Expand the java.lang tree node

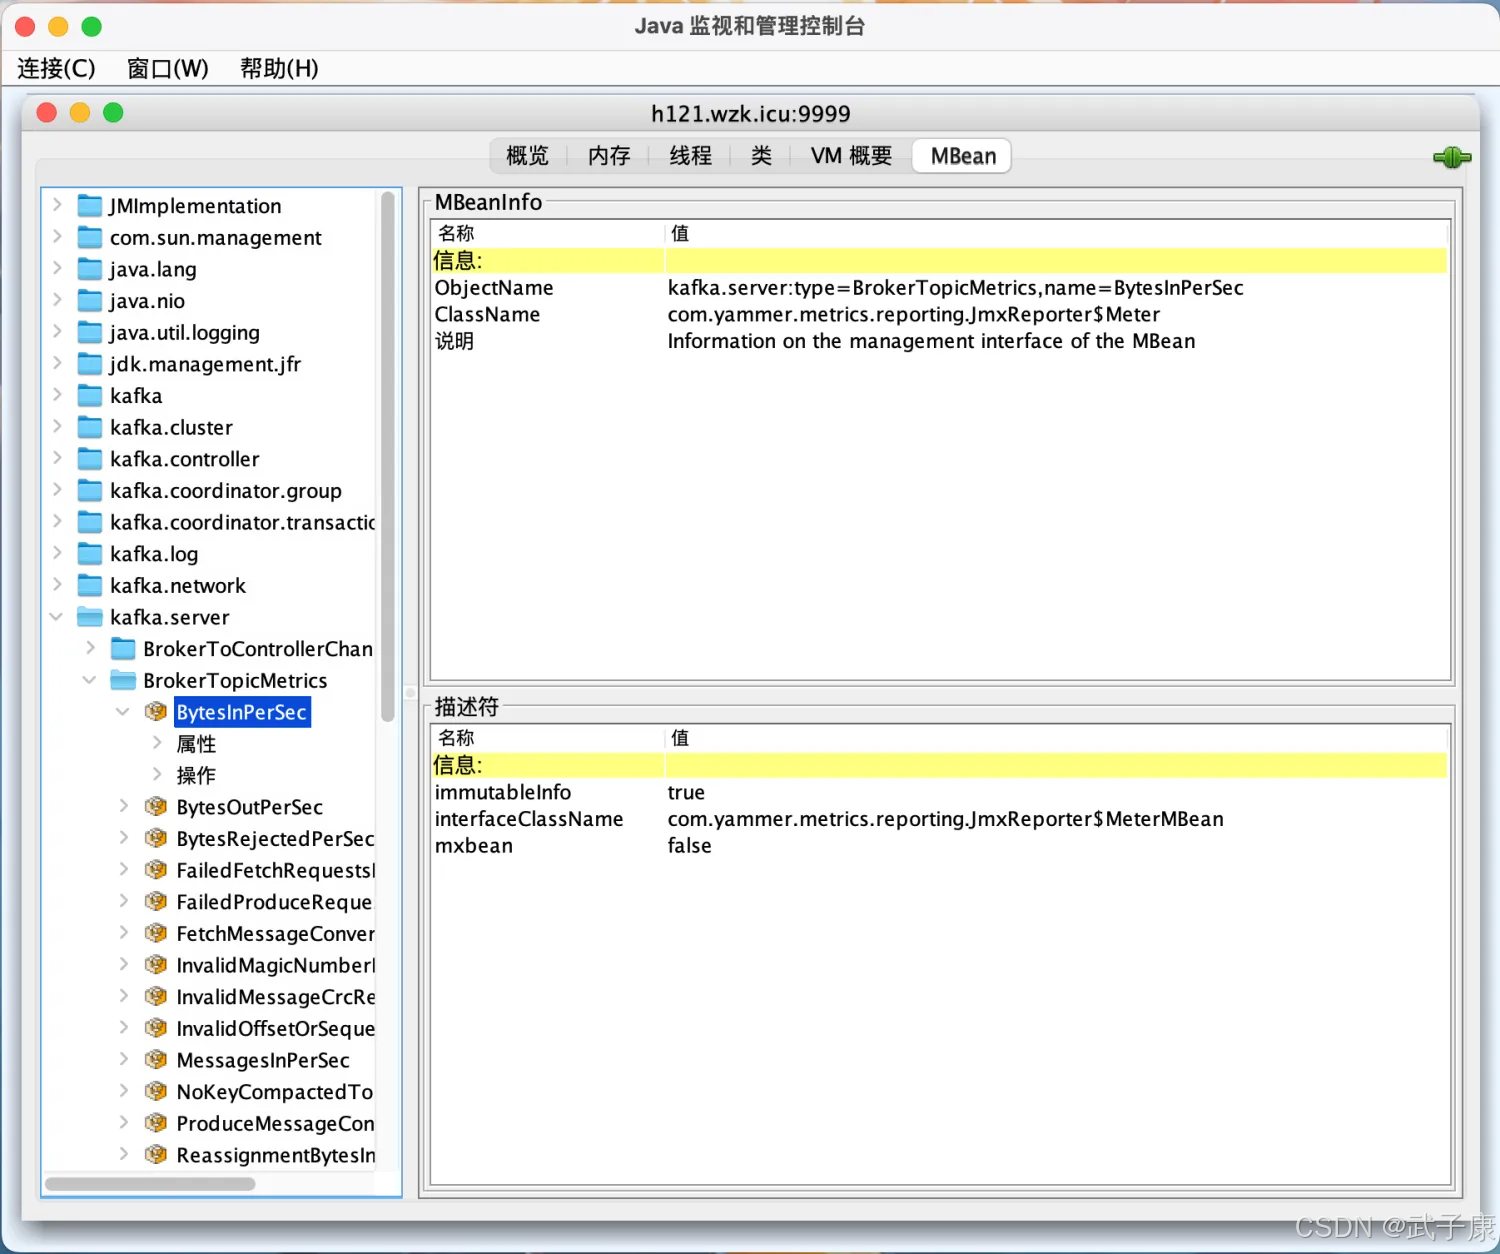coord(57,268)
